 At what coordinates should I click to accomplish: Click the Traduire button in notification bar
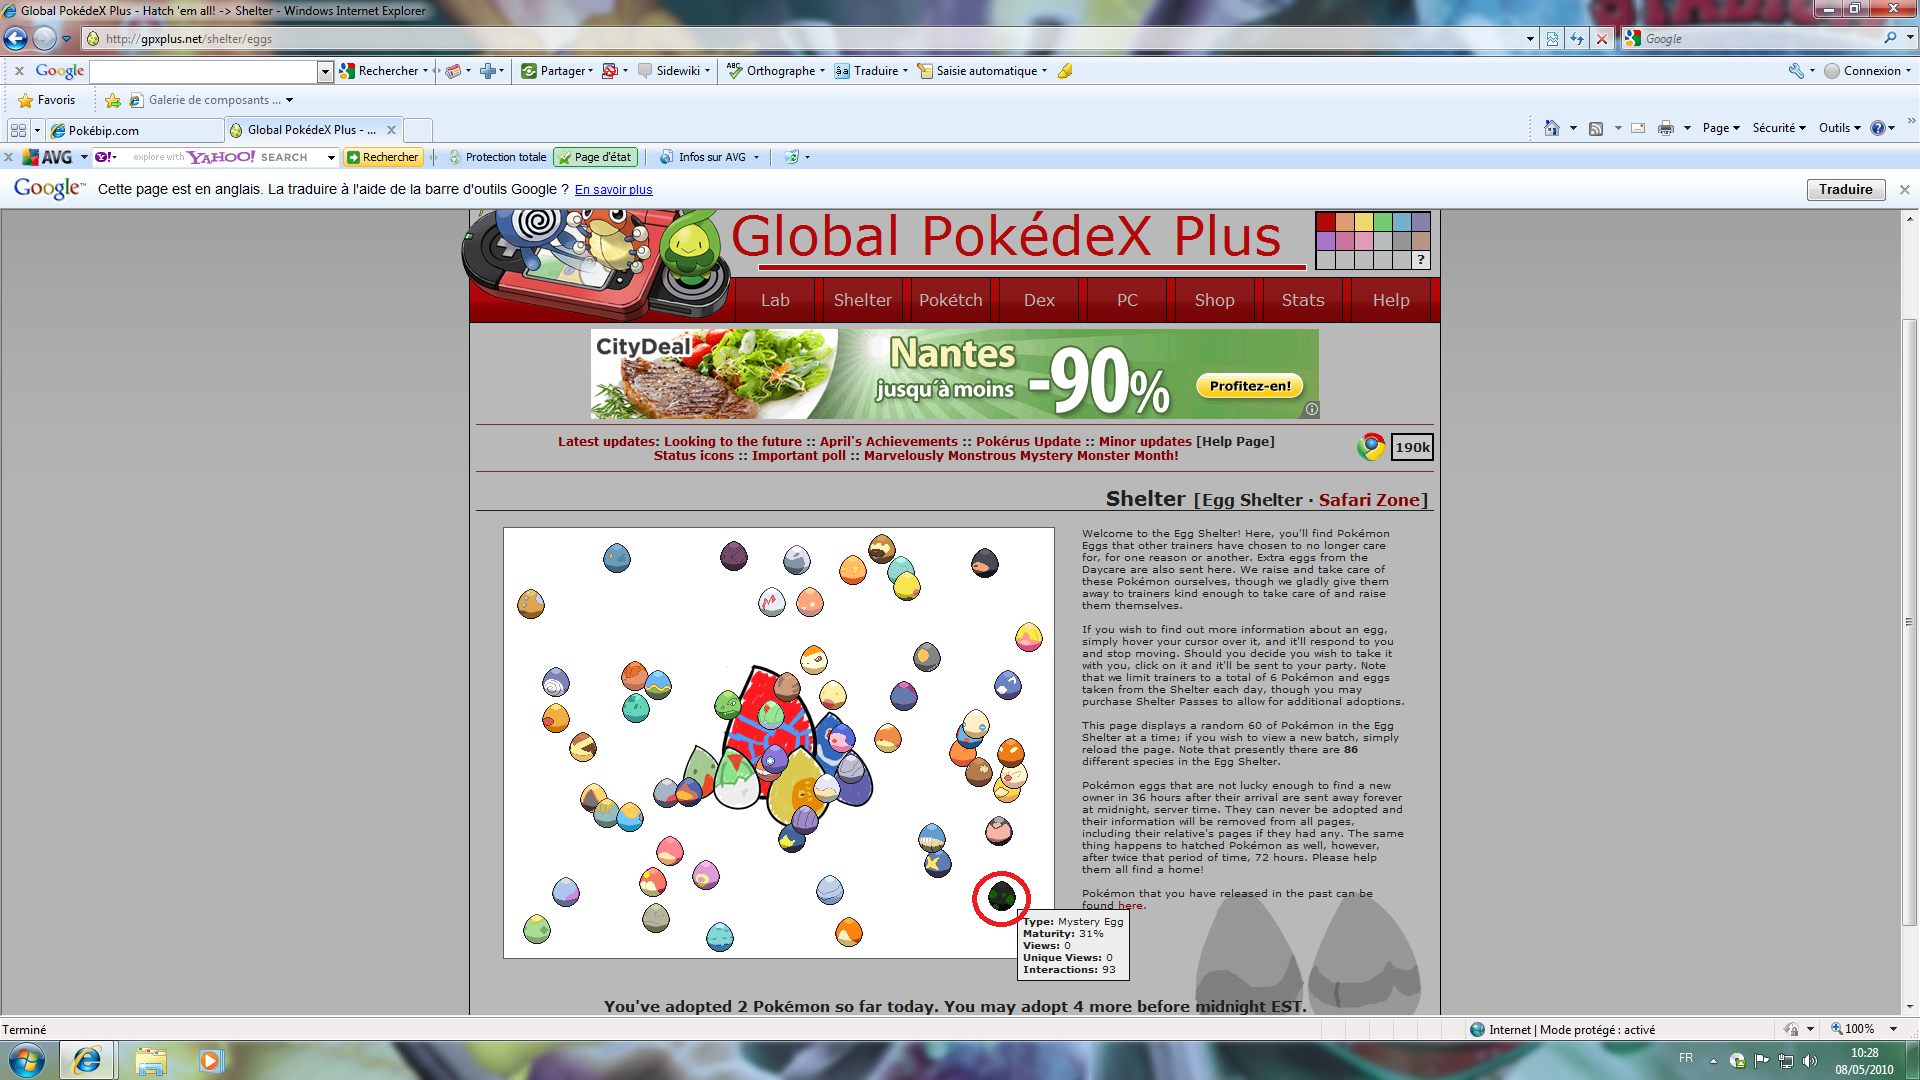[x=1846, y=190]
